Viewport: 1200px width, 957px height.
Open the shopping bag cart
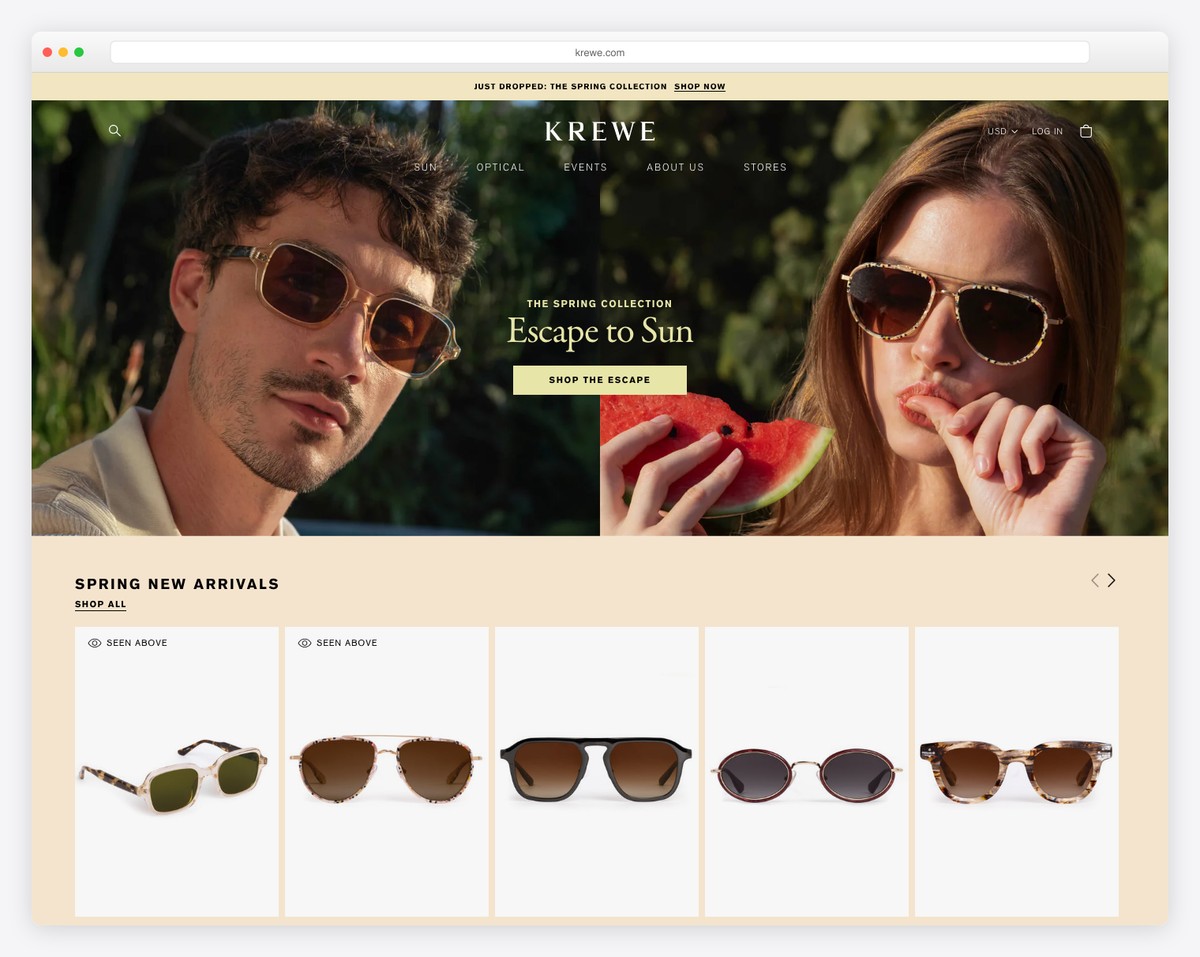click(1086, 130)
